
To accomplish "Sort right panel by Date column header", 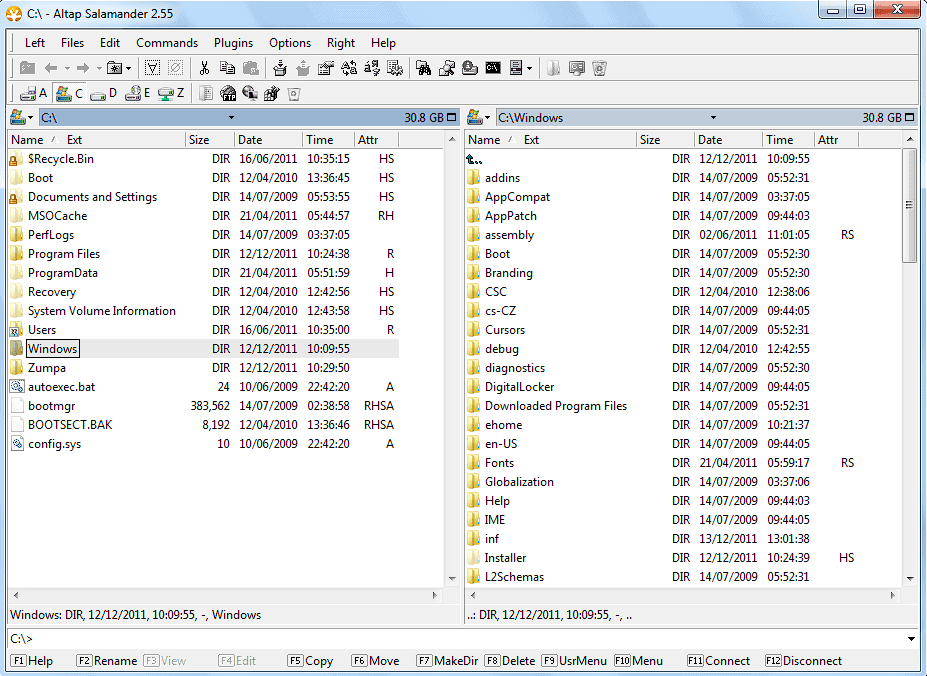I will (728, 140).
